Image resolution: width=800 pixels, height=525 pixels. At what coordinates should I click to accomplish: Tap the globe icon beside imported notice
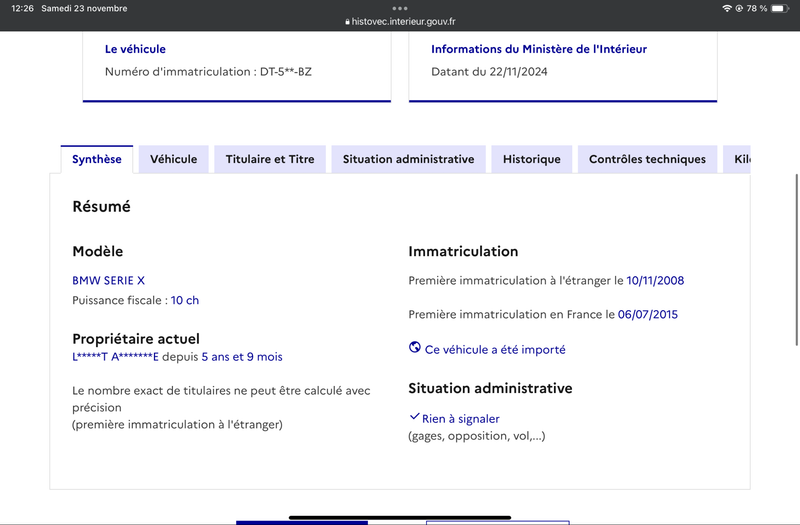pyautogui.click(x=415, y=347)
